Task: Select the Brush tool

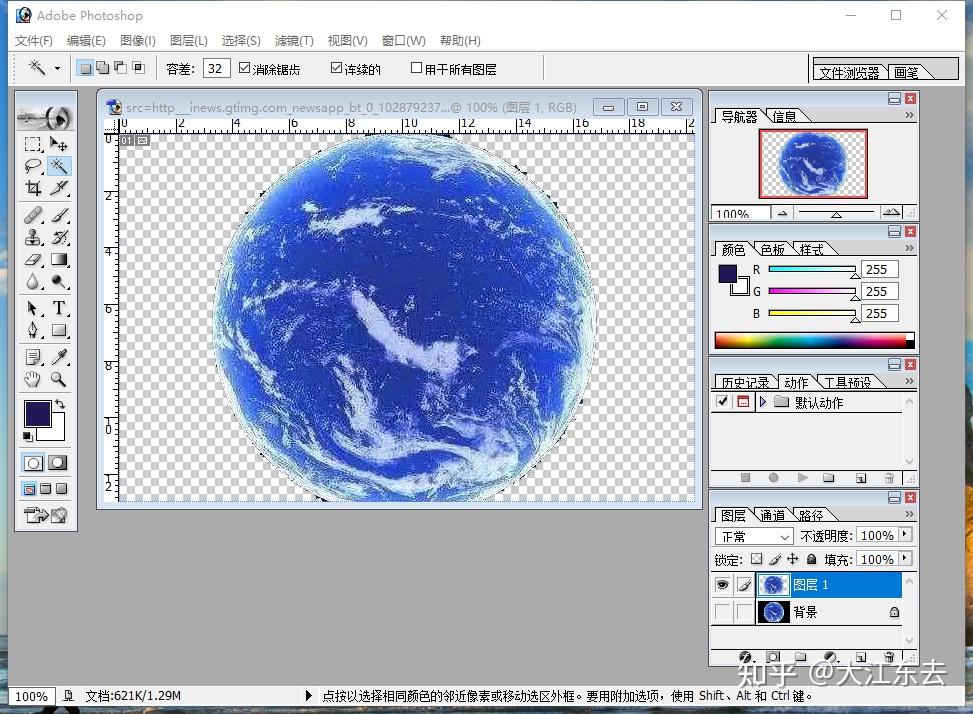Action: [59, 215]
